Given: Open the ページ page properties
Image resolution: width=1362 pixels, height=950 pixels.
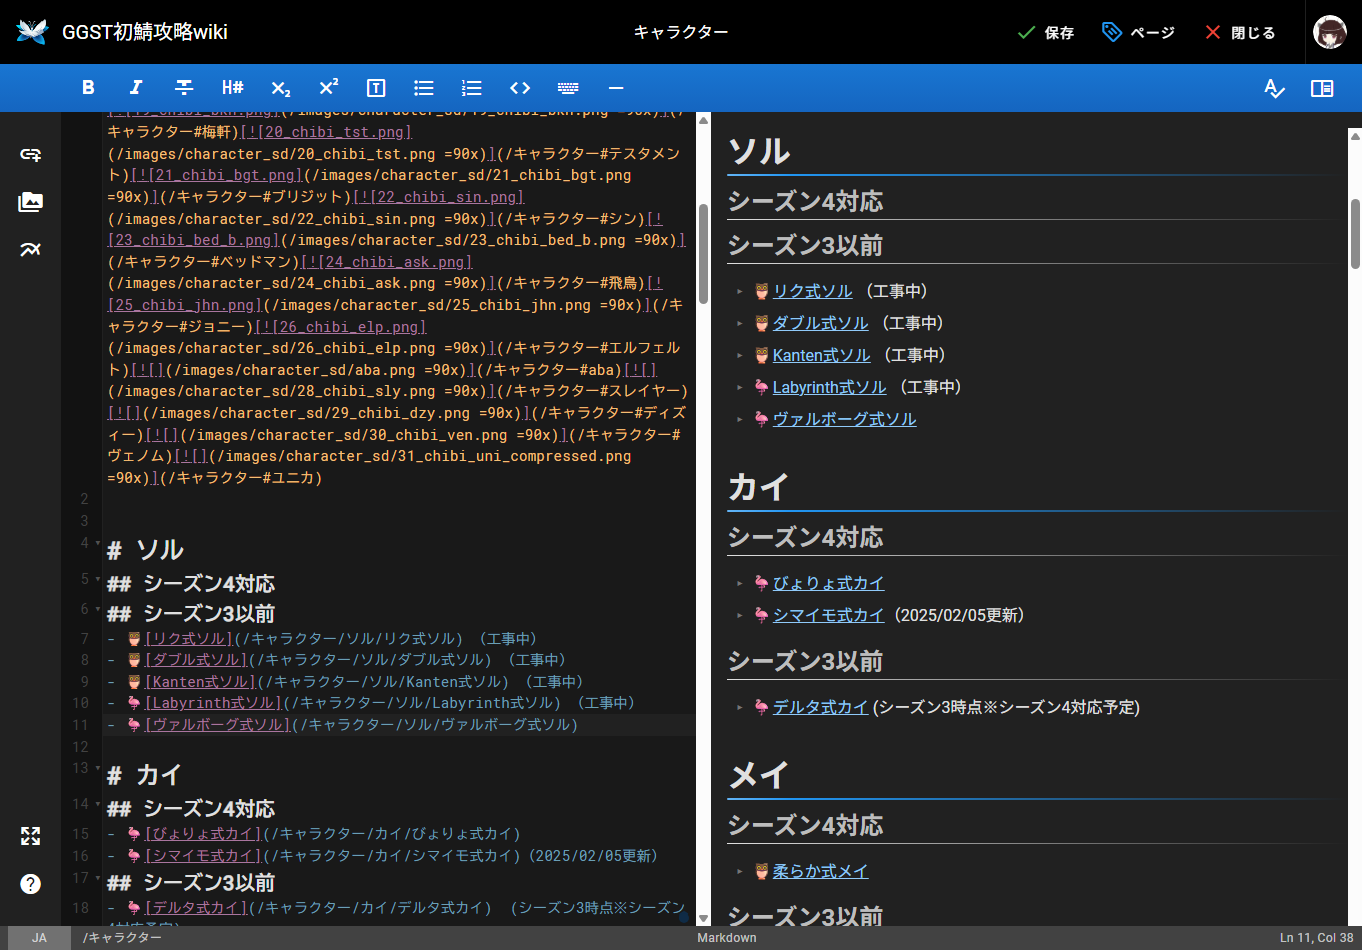Looking at the screenshot, I should tap(1138, 32).
